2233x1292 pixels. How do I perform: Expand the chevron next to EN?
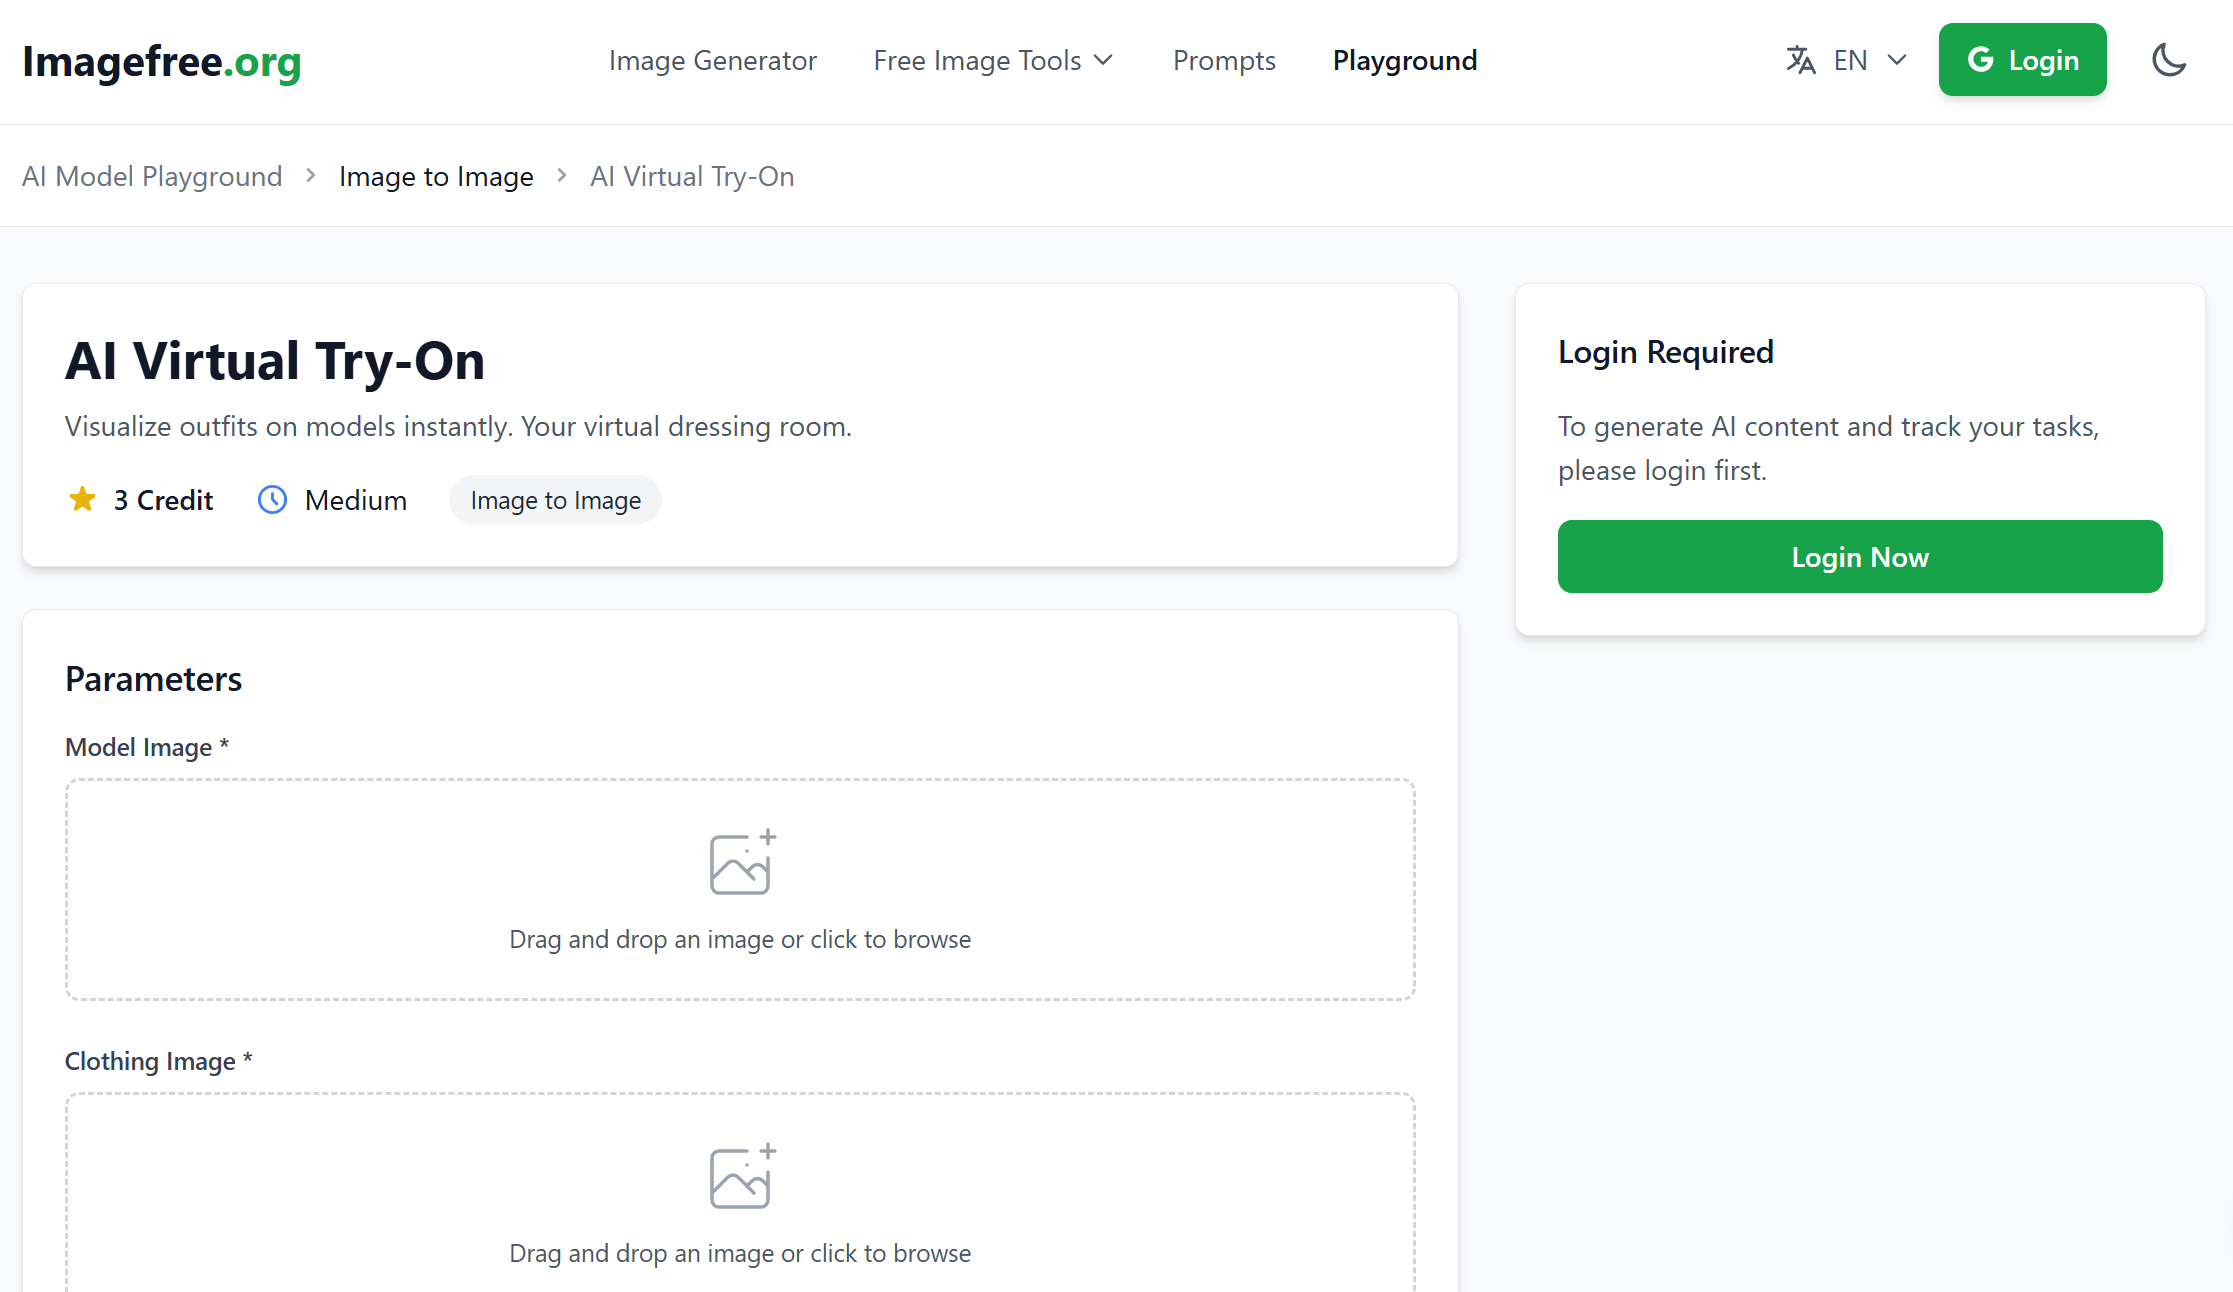[1898, 60]
